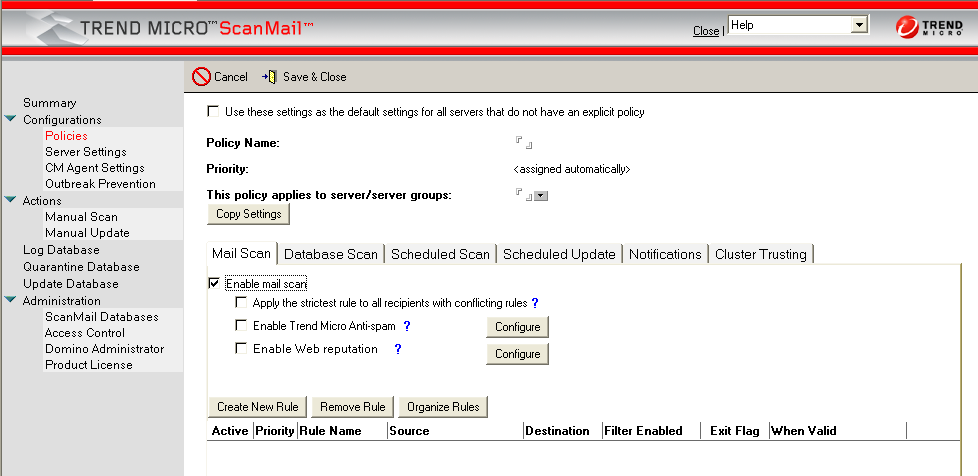The height and width of the screenshot is (476, 978).
Task: Open the Help dropdown list
Action: [x=857, y=25]
